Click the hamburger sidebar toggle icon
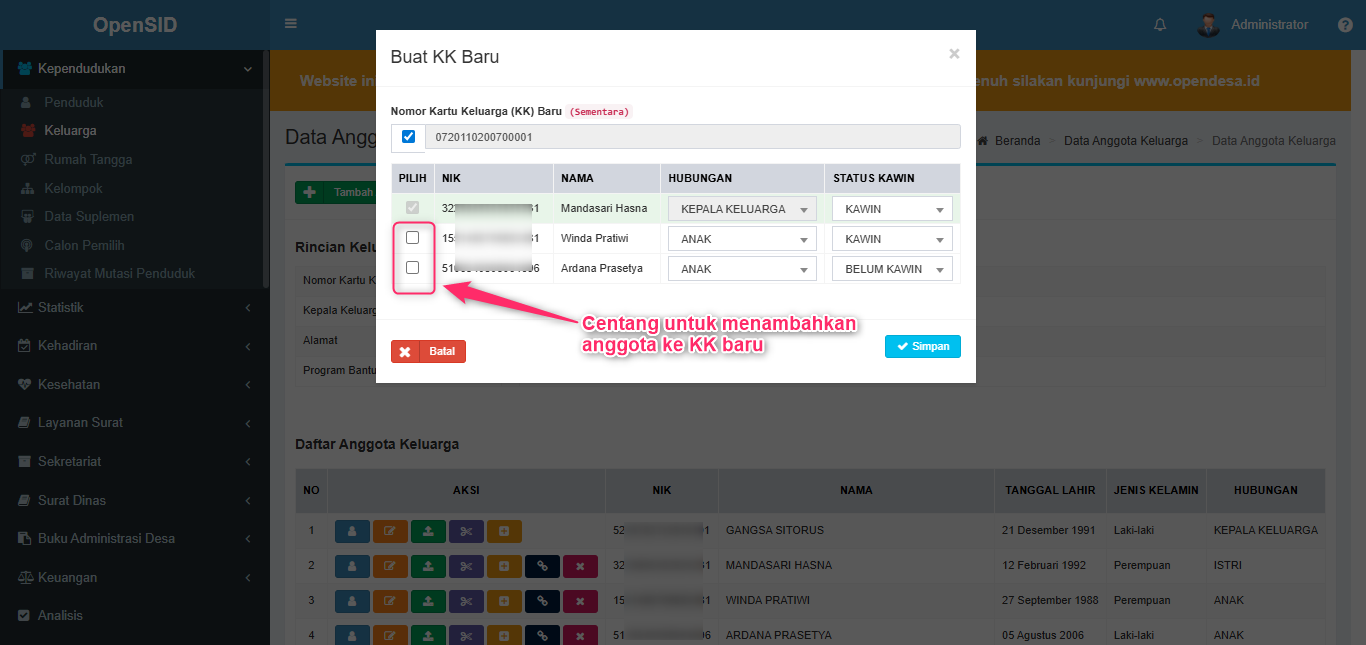The width and height of the screenshot is (1366, 645). click(x=291, y=24)
